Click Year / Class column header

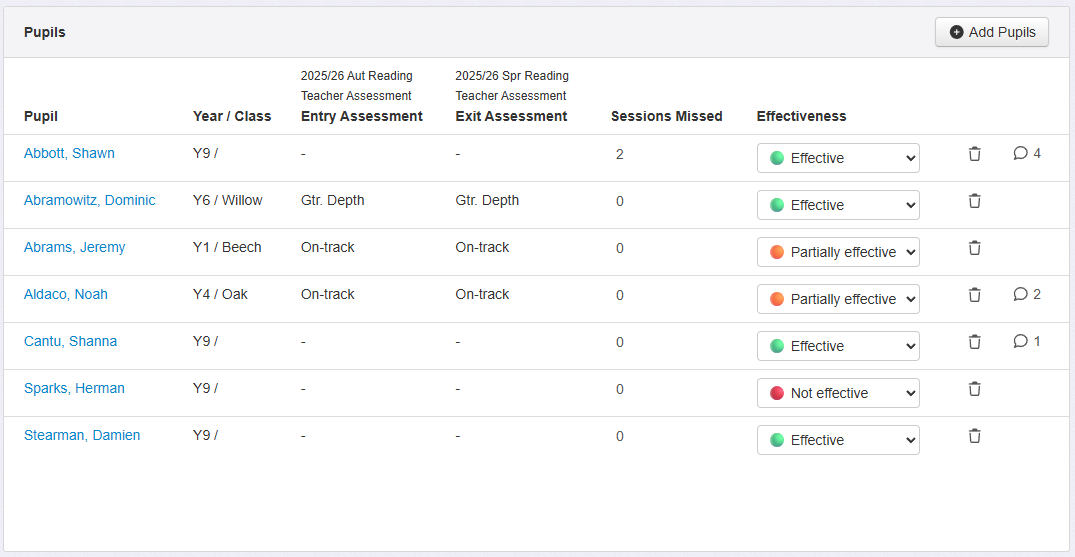tap(232, 117)
